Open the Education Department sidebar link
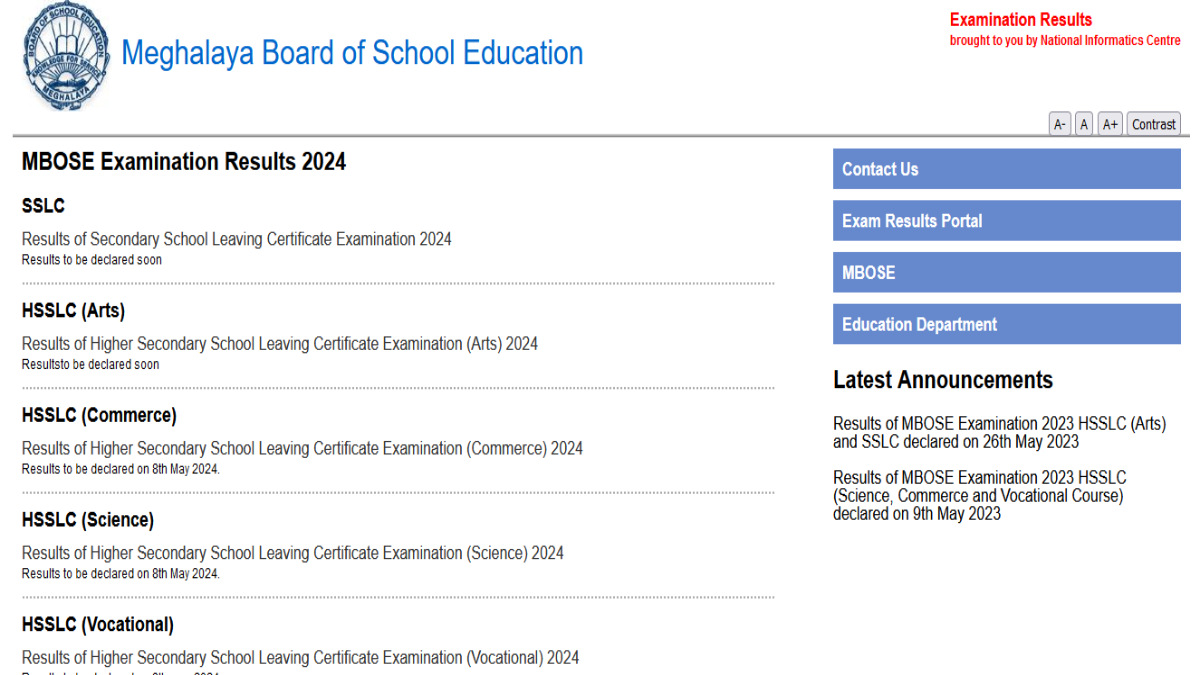Viewport: 1200px width, 675px height. pos(1006,325)
